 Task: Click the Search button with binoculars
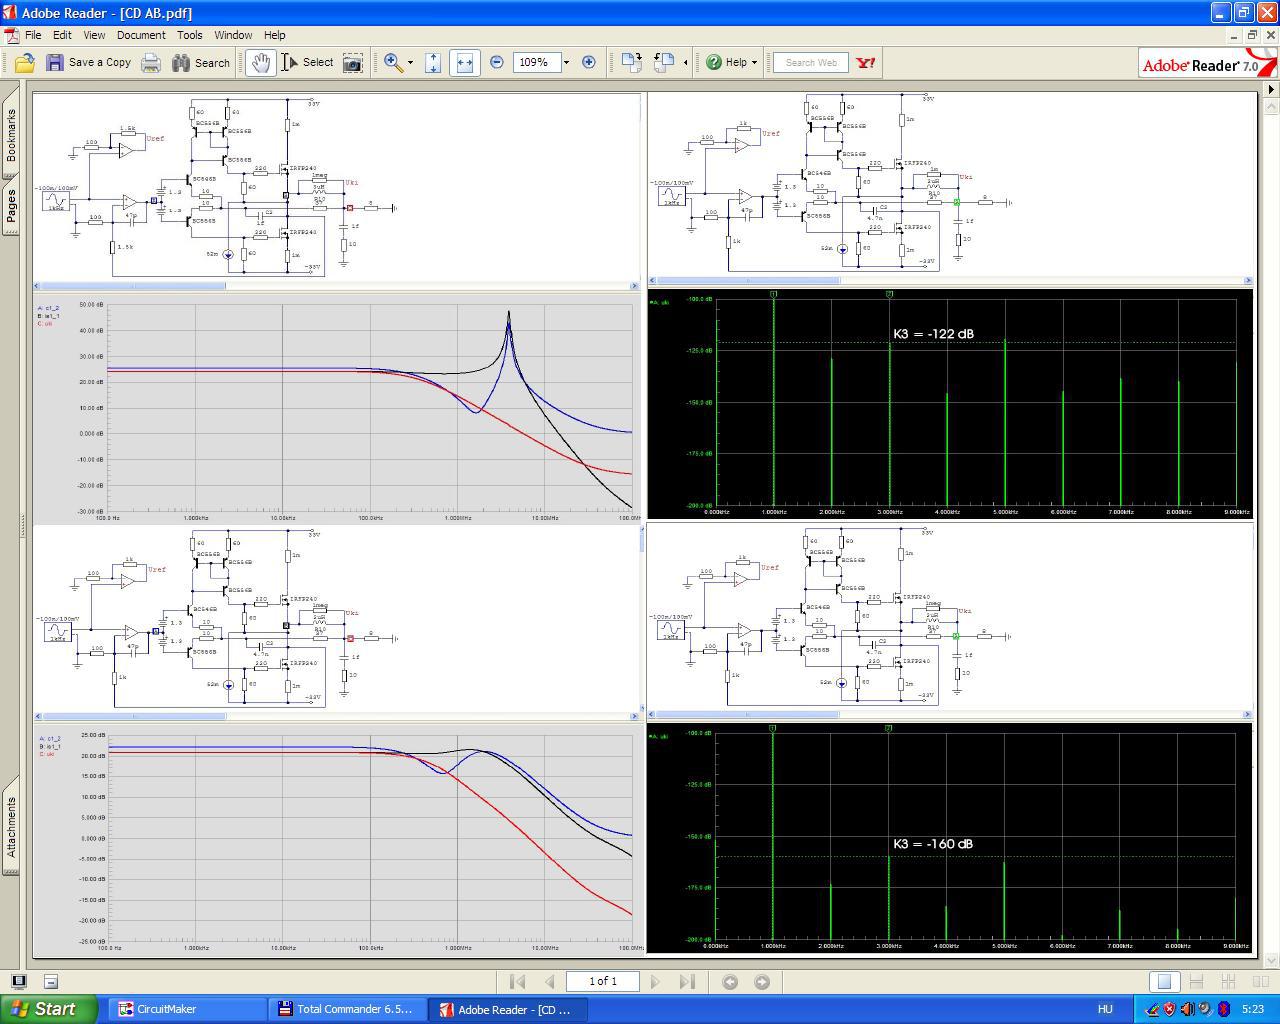pos(200,62)
